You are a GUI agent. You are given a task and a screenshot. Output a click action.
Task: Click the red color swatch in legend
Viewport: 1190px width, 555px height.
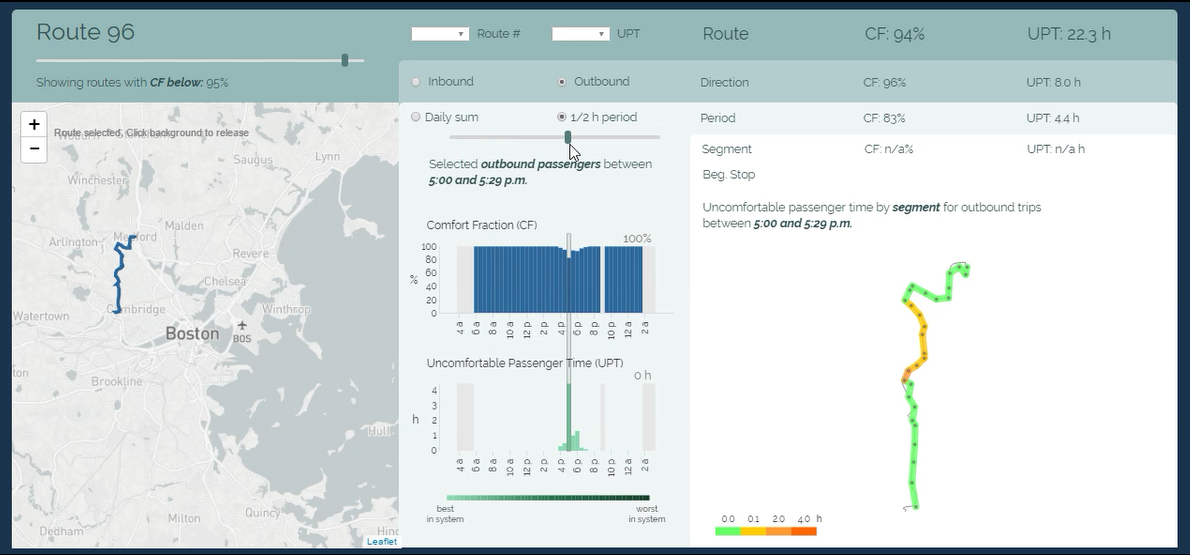coord(804,531)
